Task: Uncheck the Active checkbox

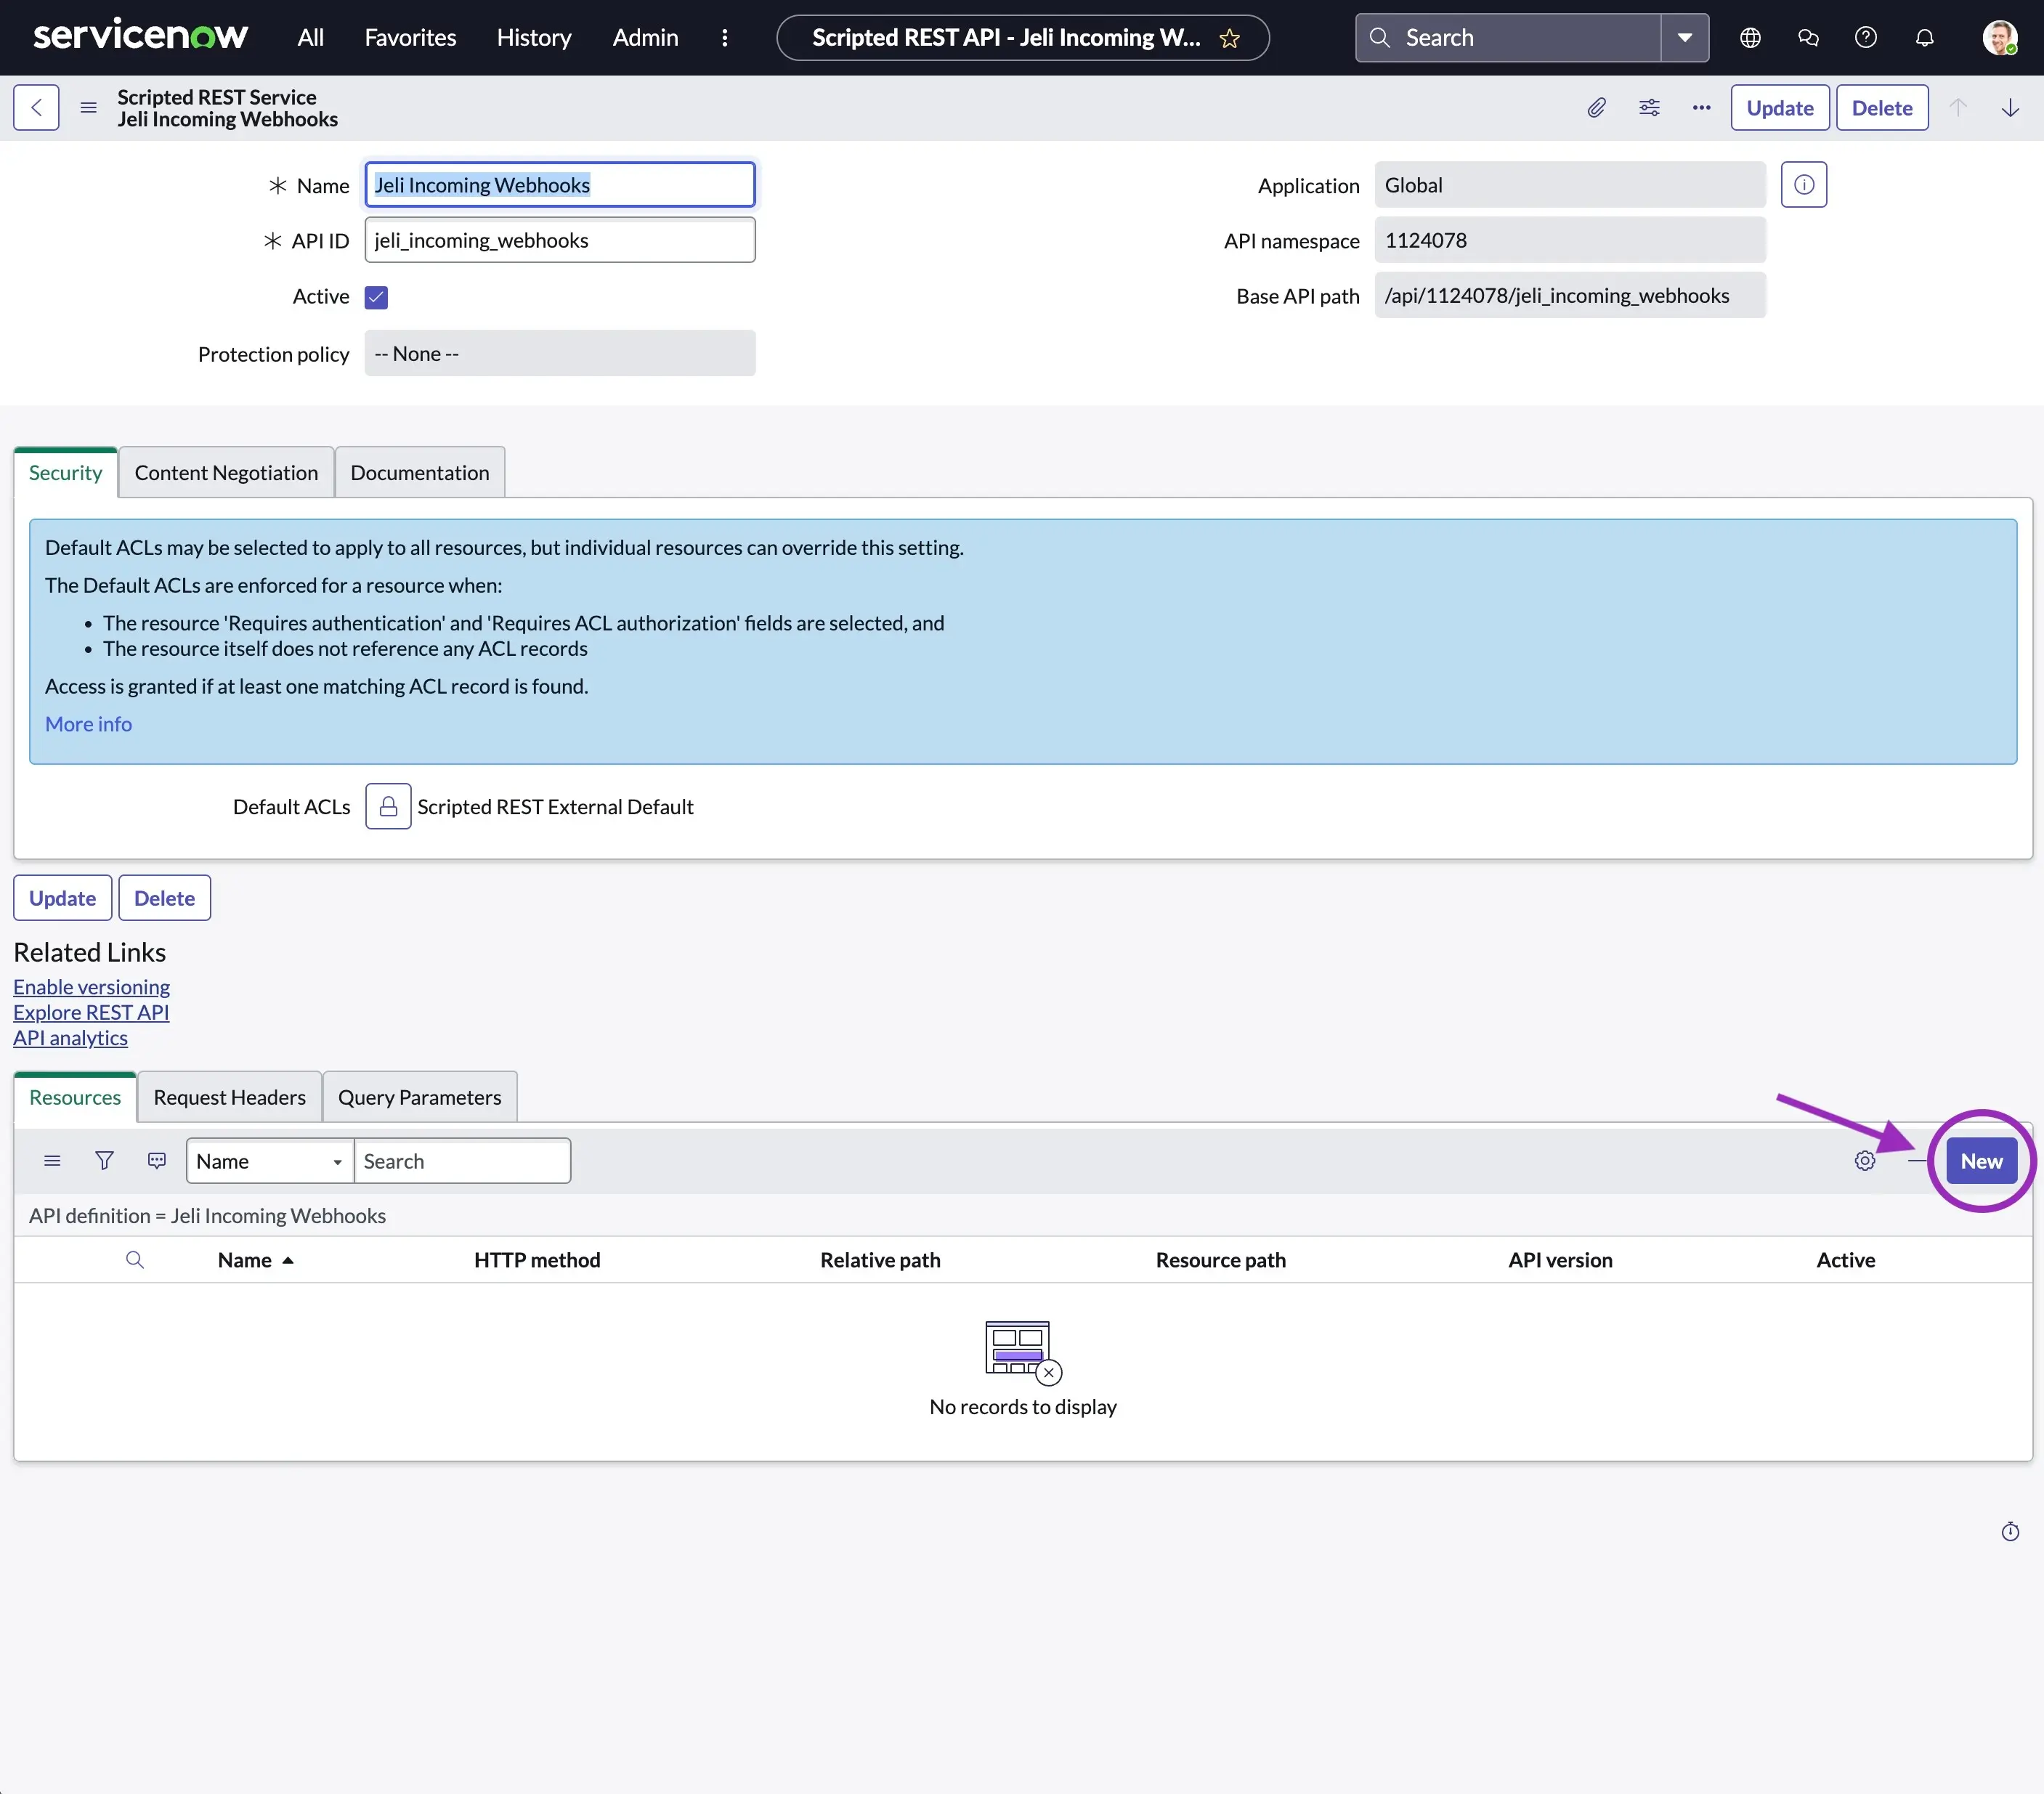Action: click(x=376, y=297)
